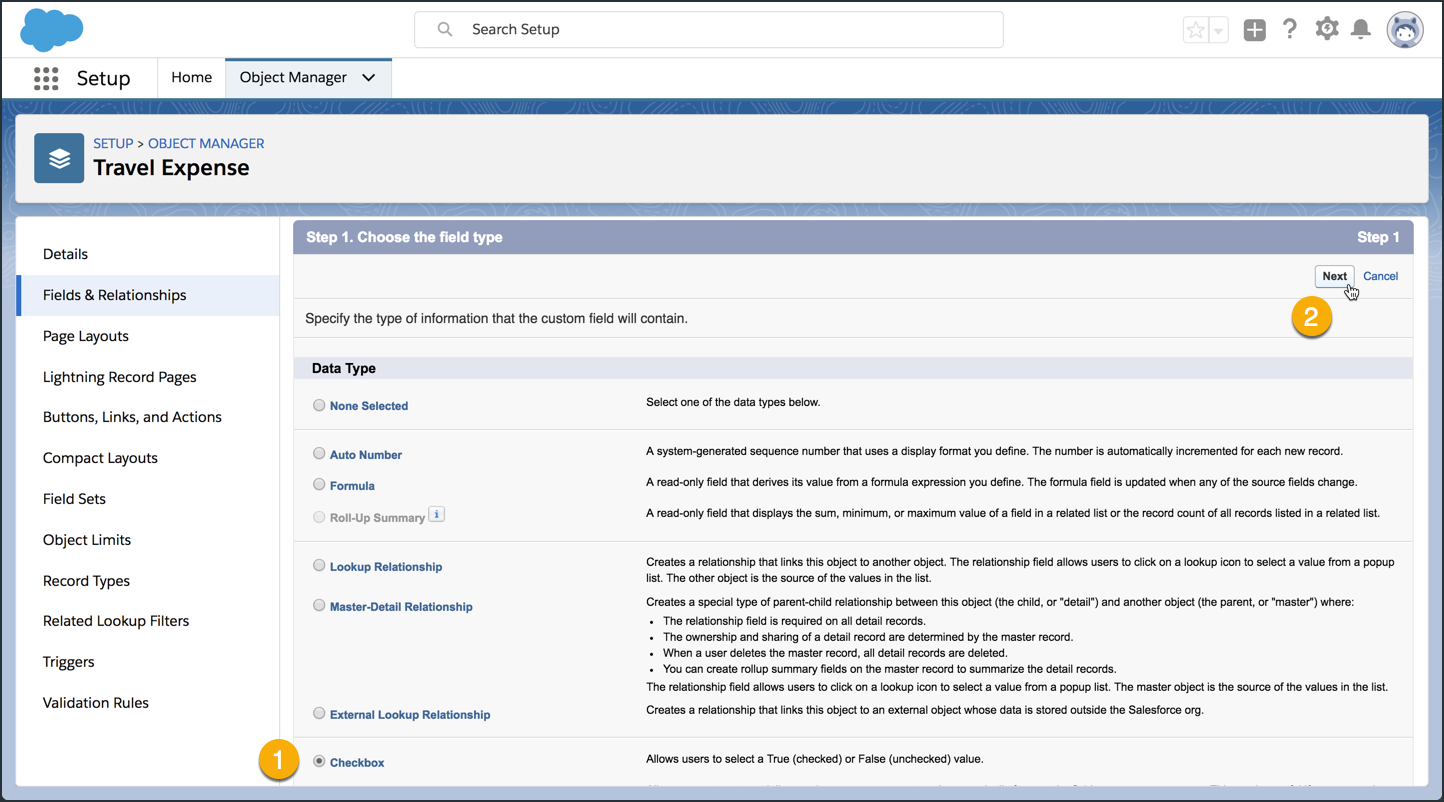Viewport: 1444px width, 802px height.
Task: View notifications bell icon
Action: (x=1360, y=29)
